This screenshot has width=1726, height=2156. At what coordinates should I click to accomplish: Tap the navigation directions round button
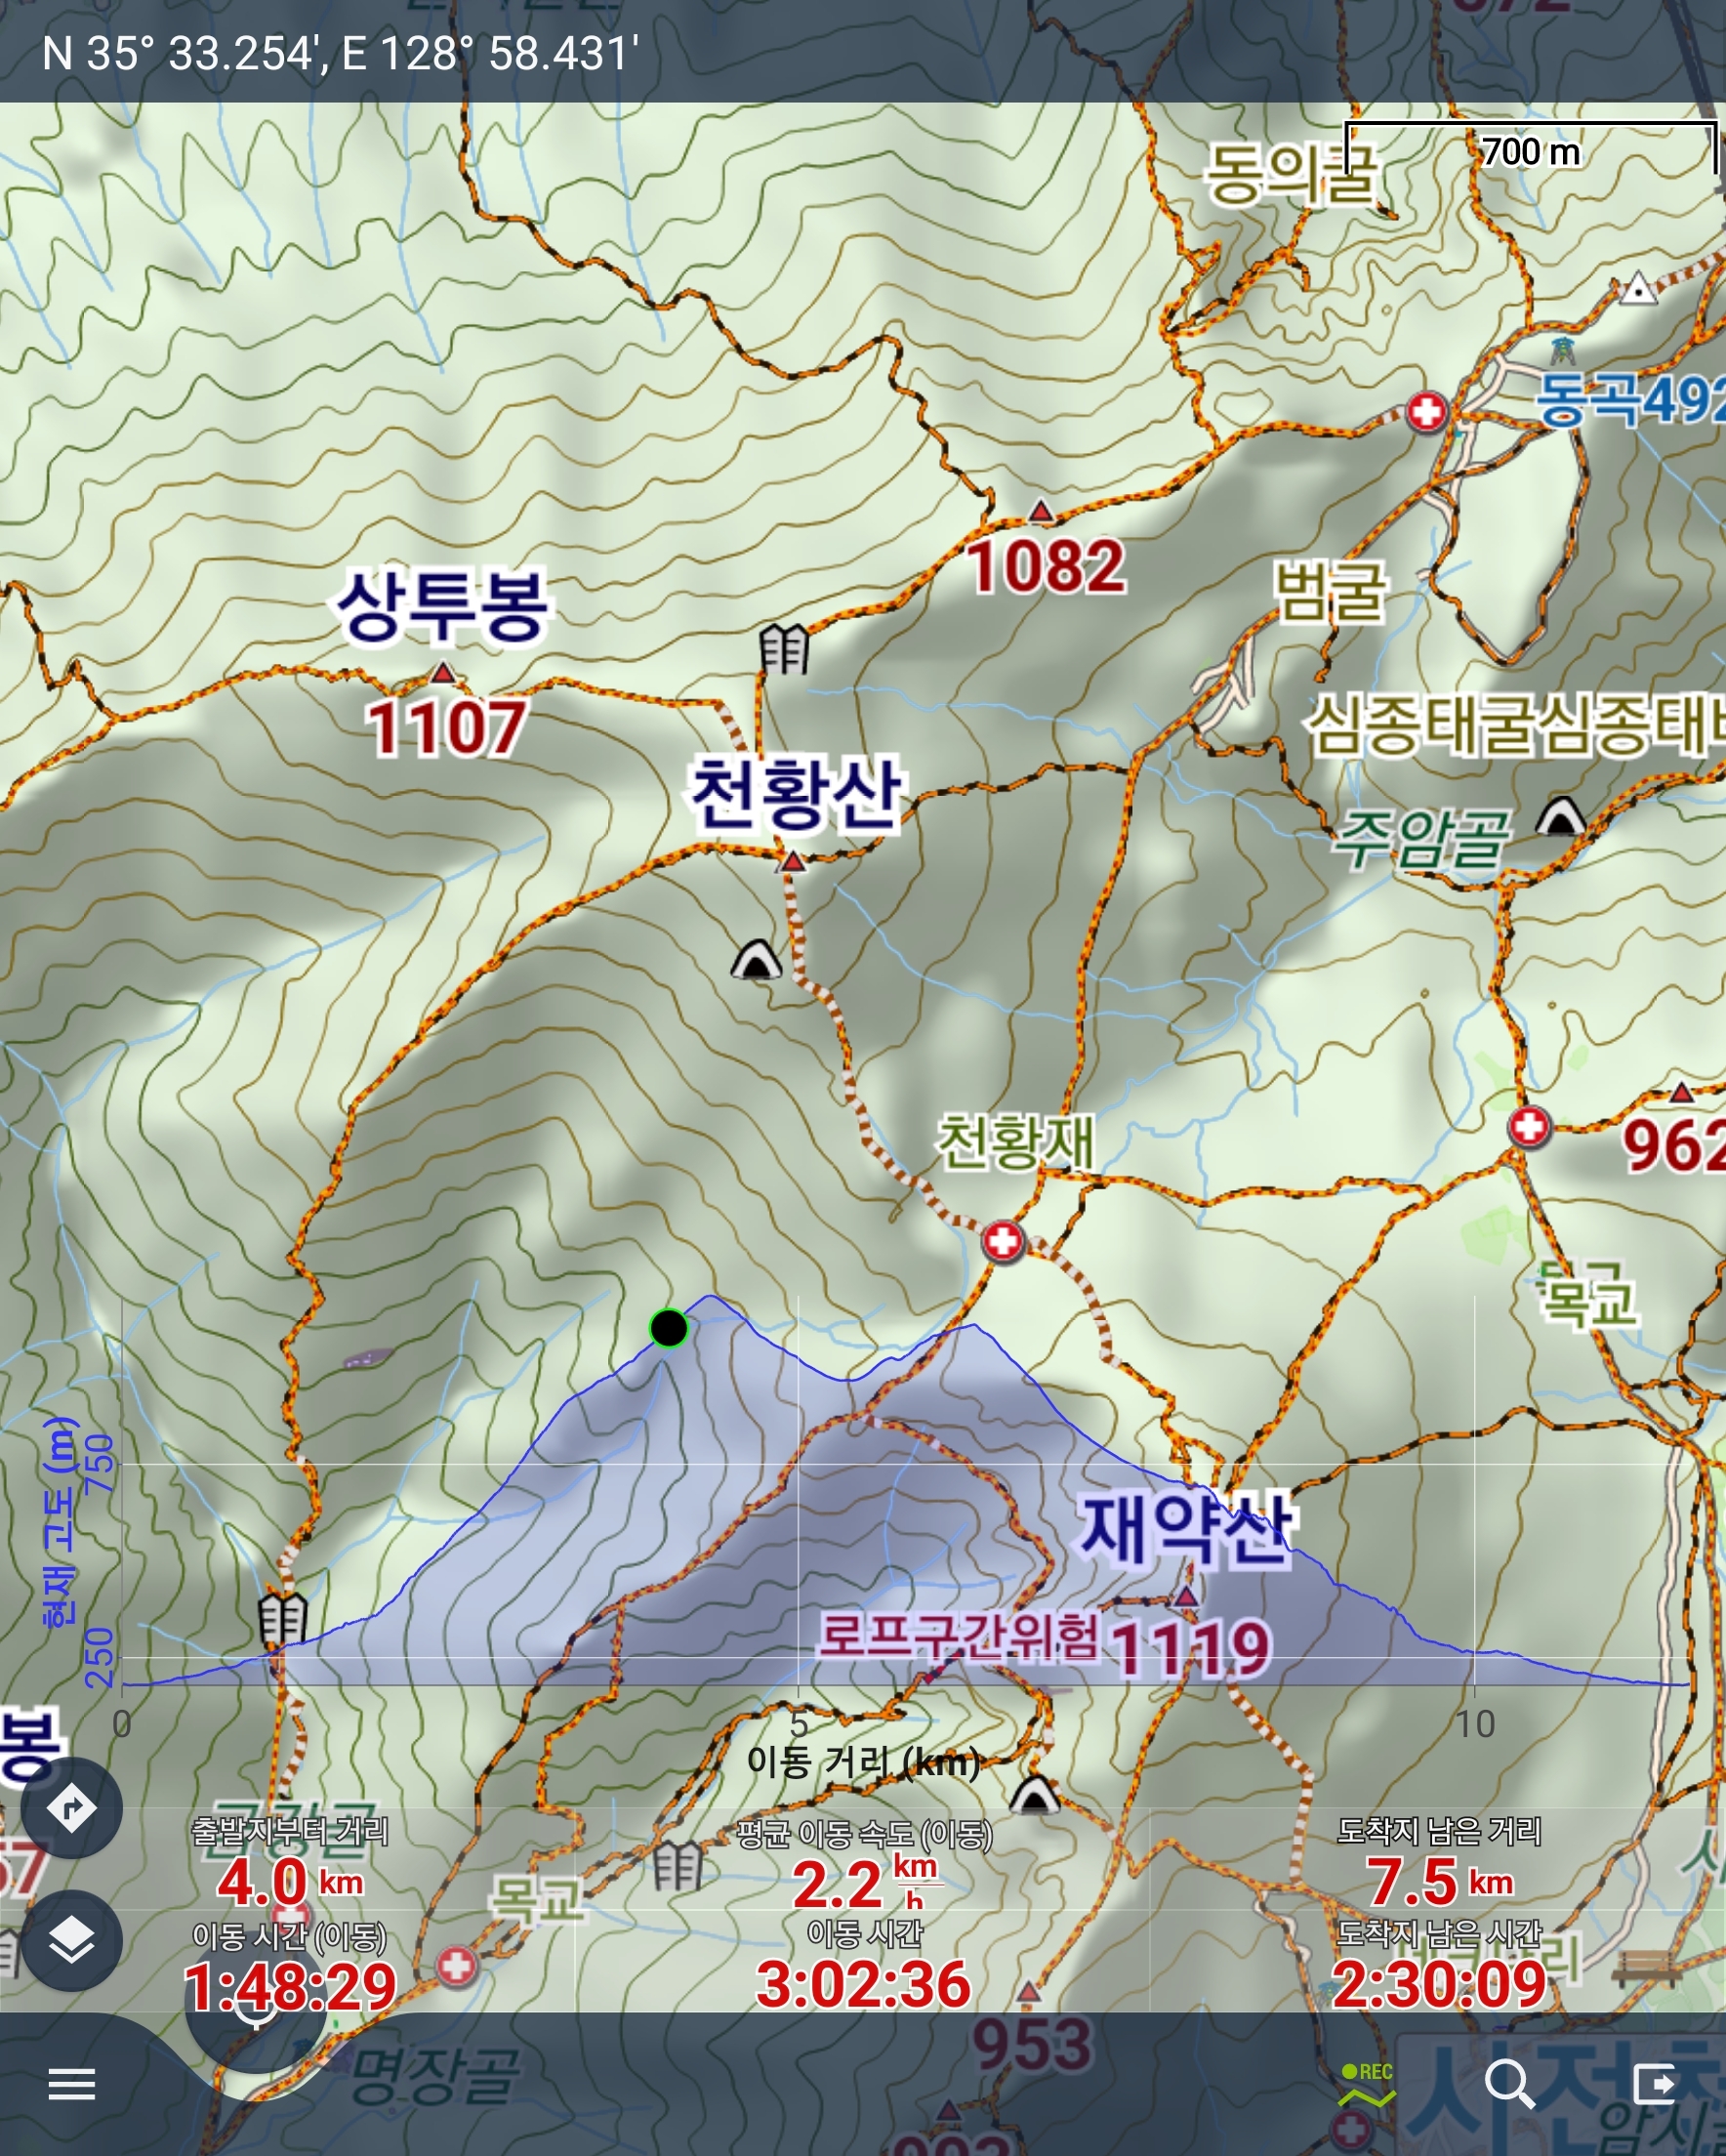tap(72, 1808)
